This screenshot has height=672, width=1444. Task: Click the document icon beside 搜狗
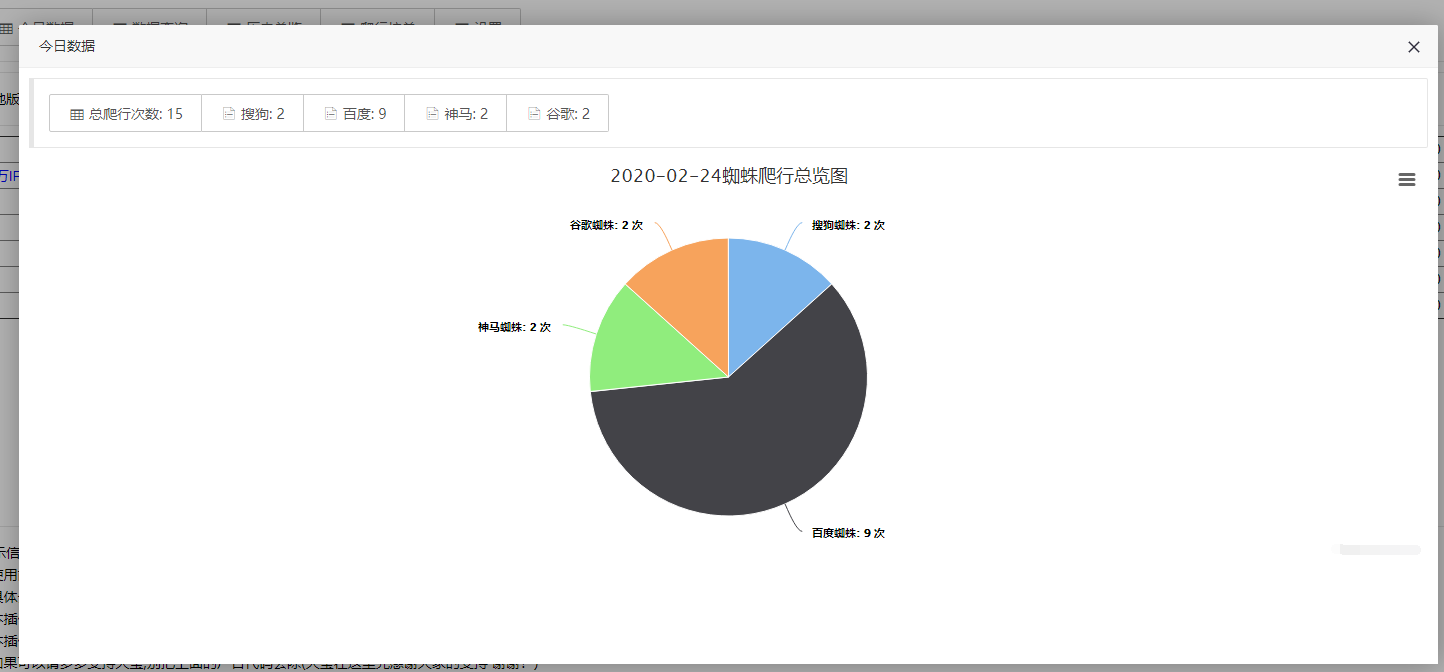(229, 114)
